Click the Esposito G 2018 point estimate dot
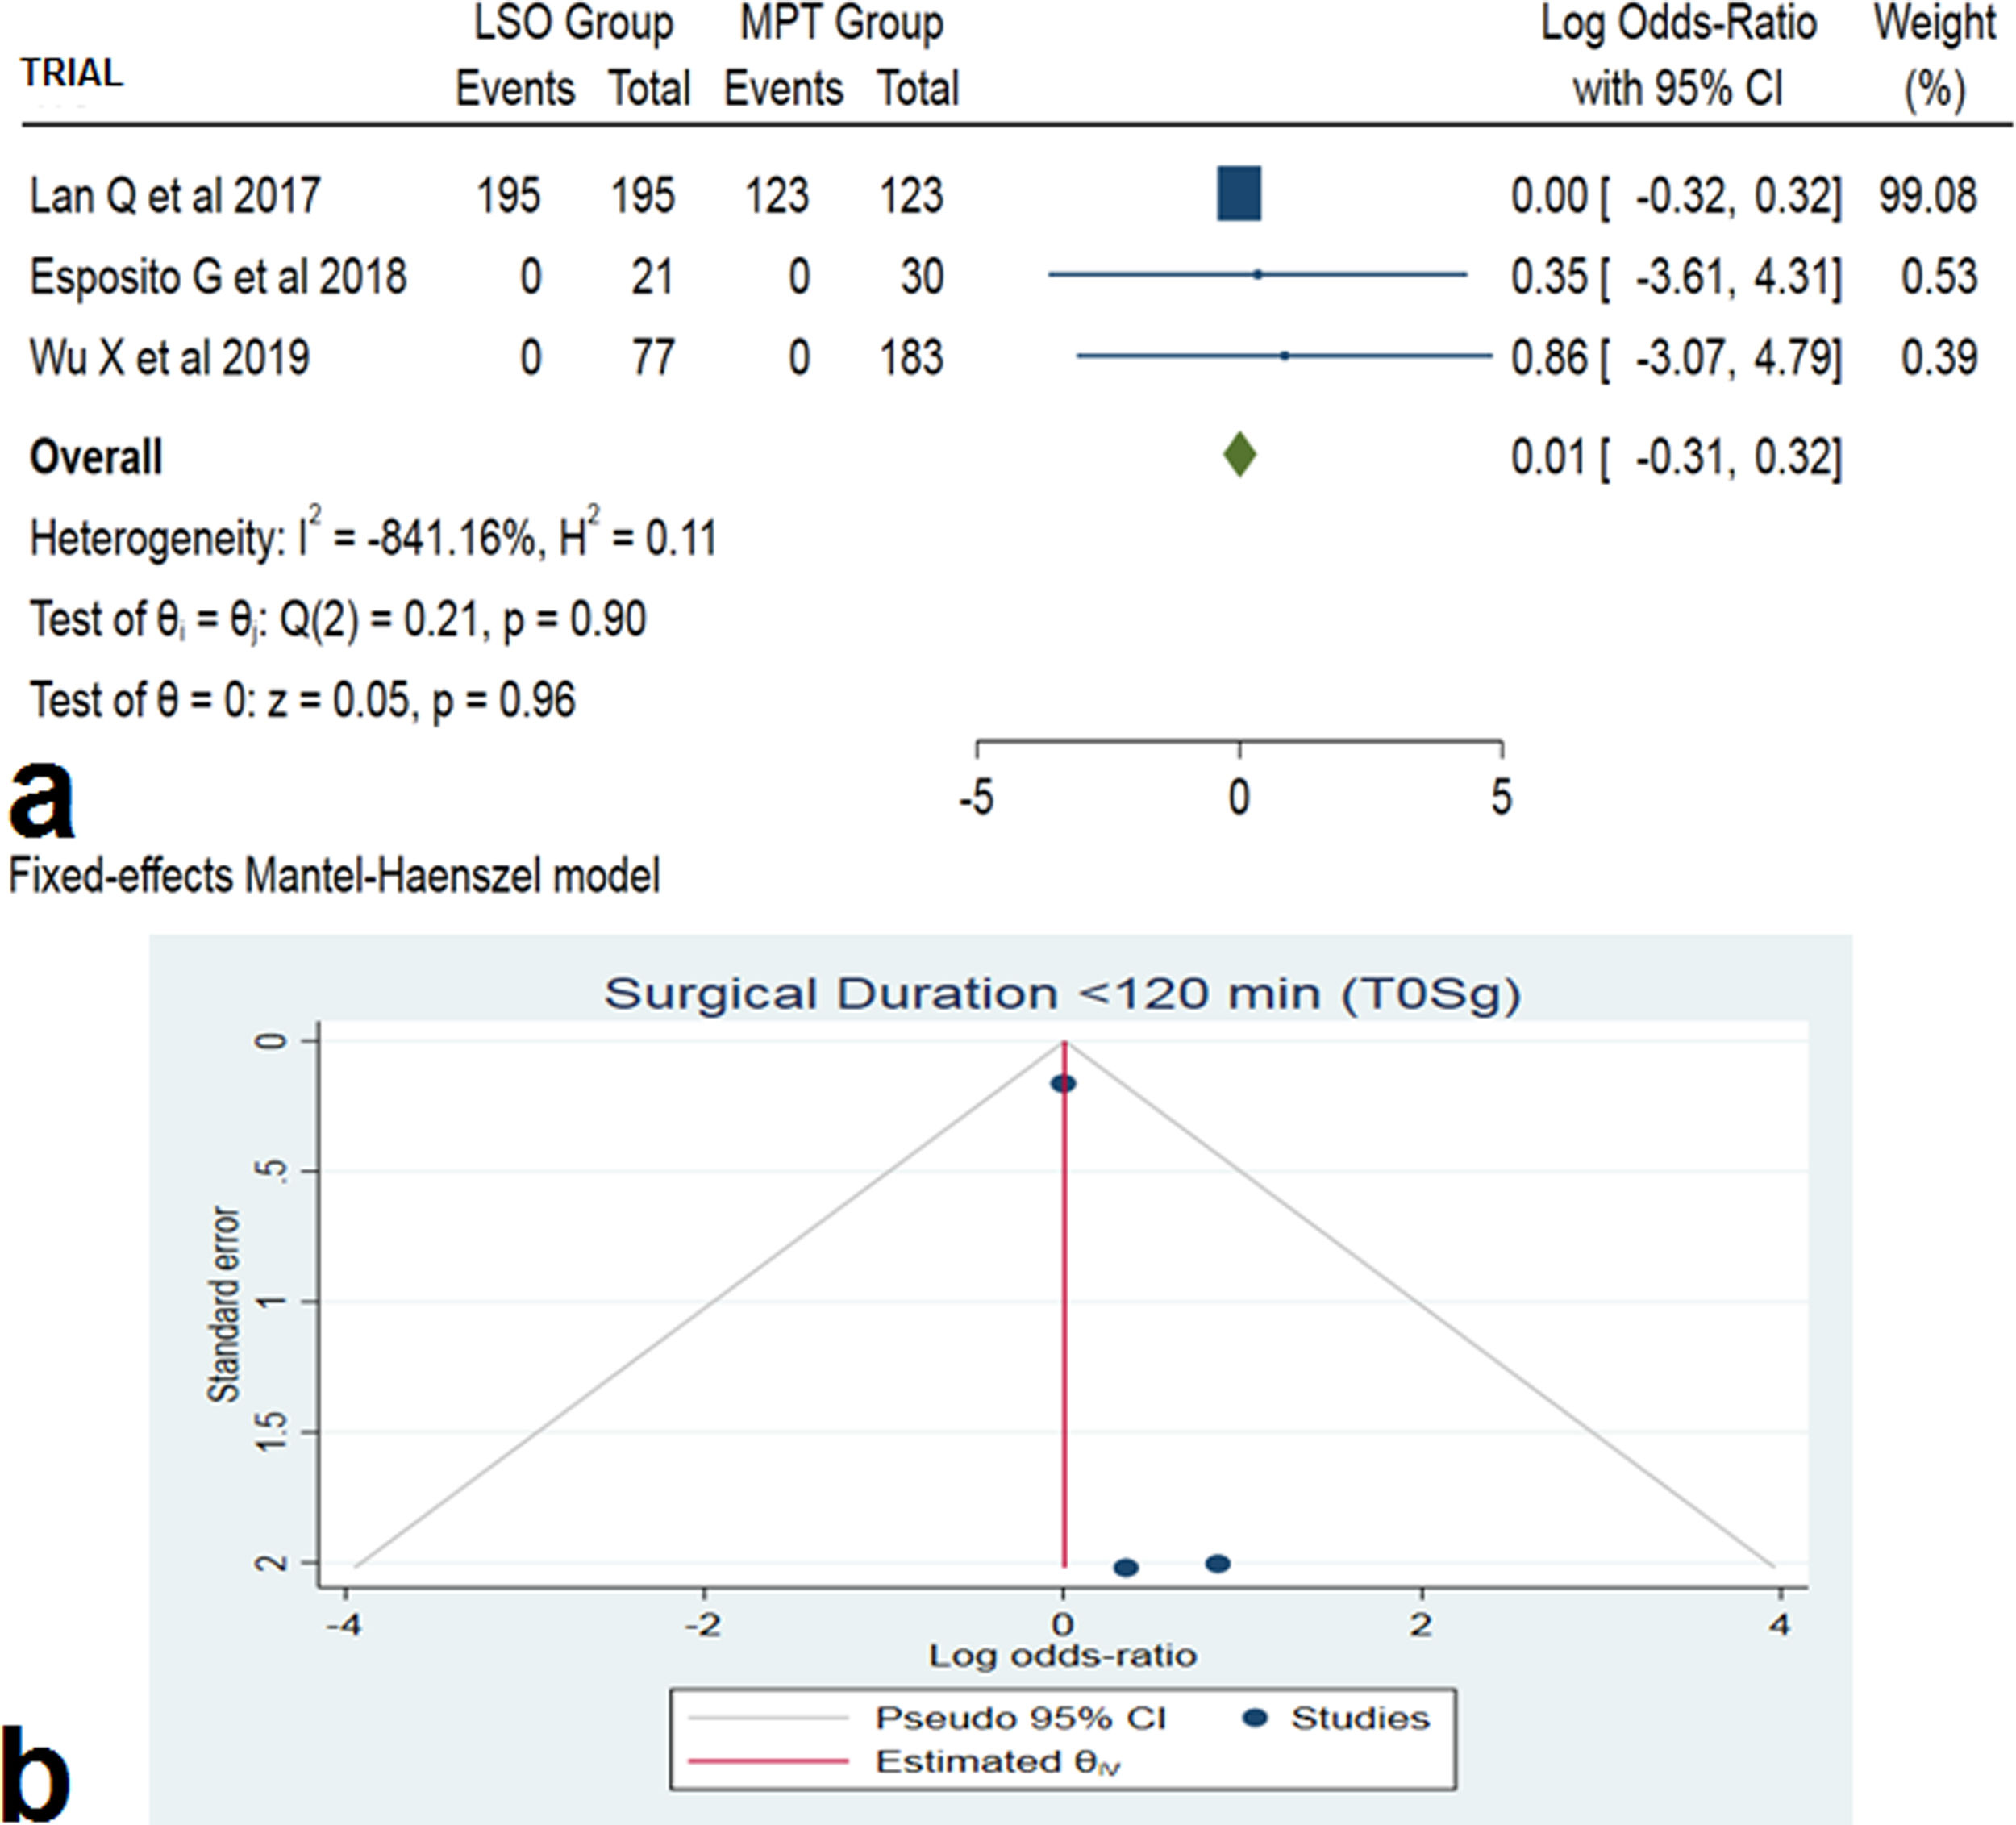Viewport: 2016px width, 1825px height. 1258,274
